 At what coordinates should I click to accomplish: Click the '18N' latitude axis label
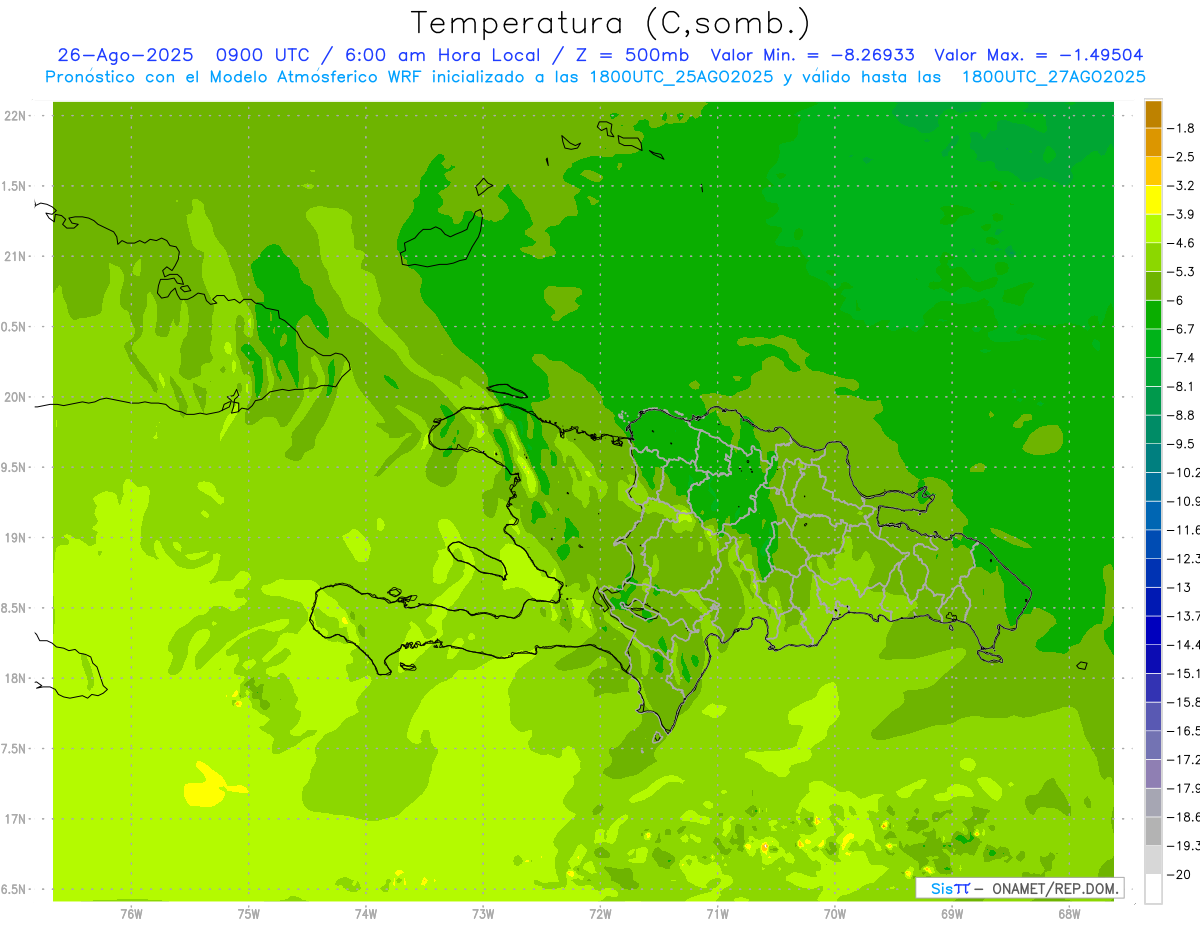tap(15, 678)
